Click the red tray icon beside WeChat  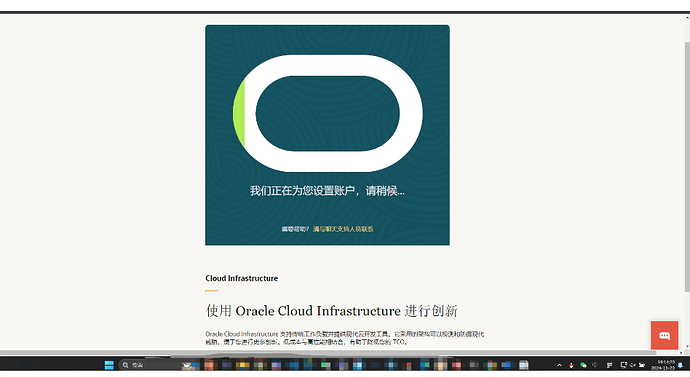[571, 365]
